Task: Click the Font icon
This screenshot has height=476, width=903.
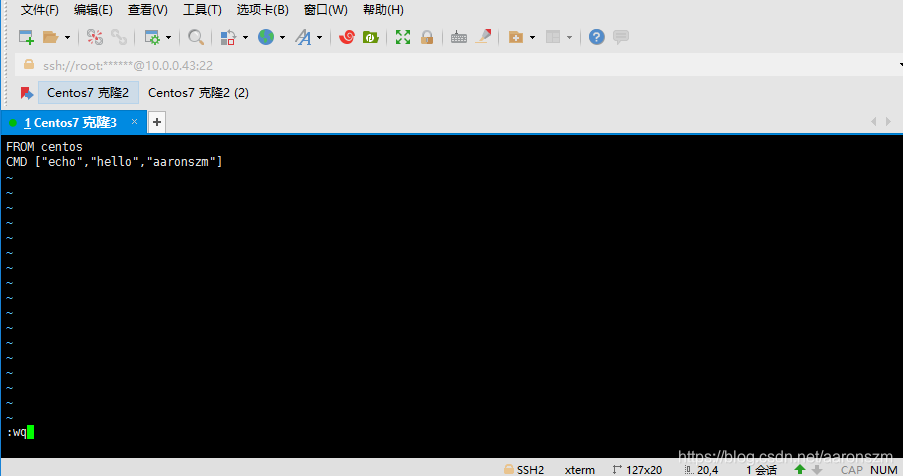Action: point(303,37)
